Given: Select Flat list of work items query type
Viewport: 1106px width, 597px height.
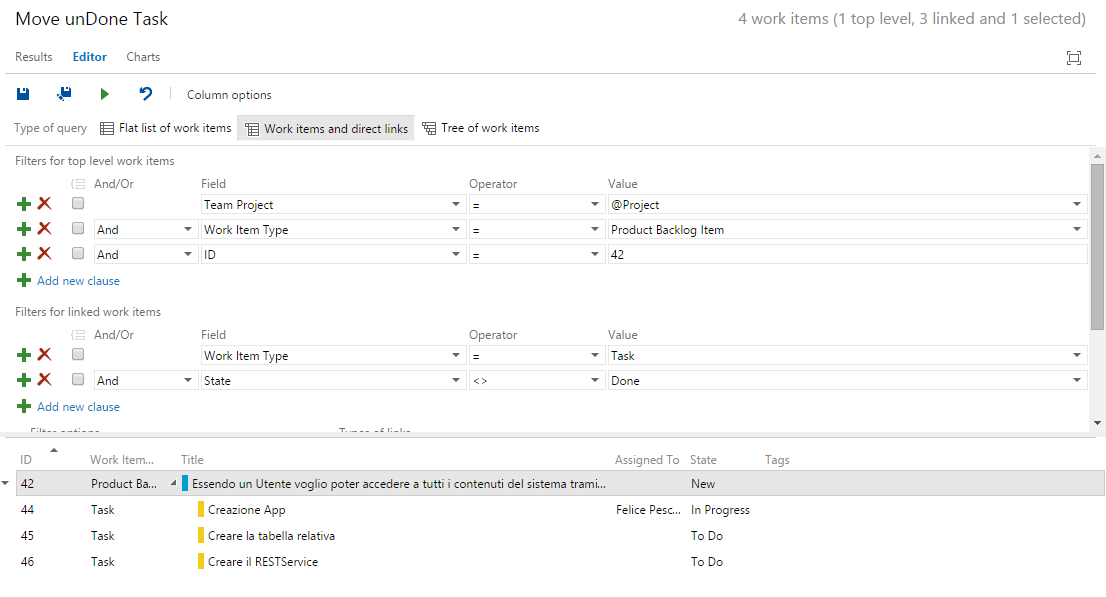Looking at the screenshot, I should [166, 128].
